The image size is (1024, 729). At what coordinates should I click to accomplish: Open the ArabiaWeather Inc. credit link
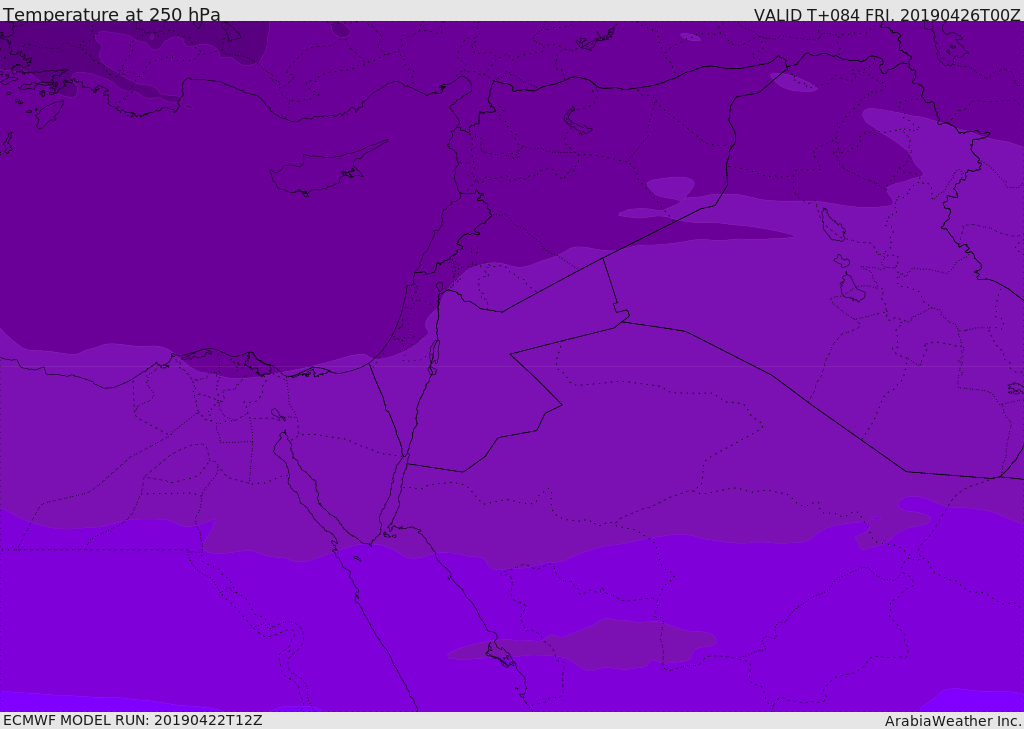[x=953, y=721]
